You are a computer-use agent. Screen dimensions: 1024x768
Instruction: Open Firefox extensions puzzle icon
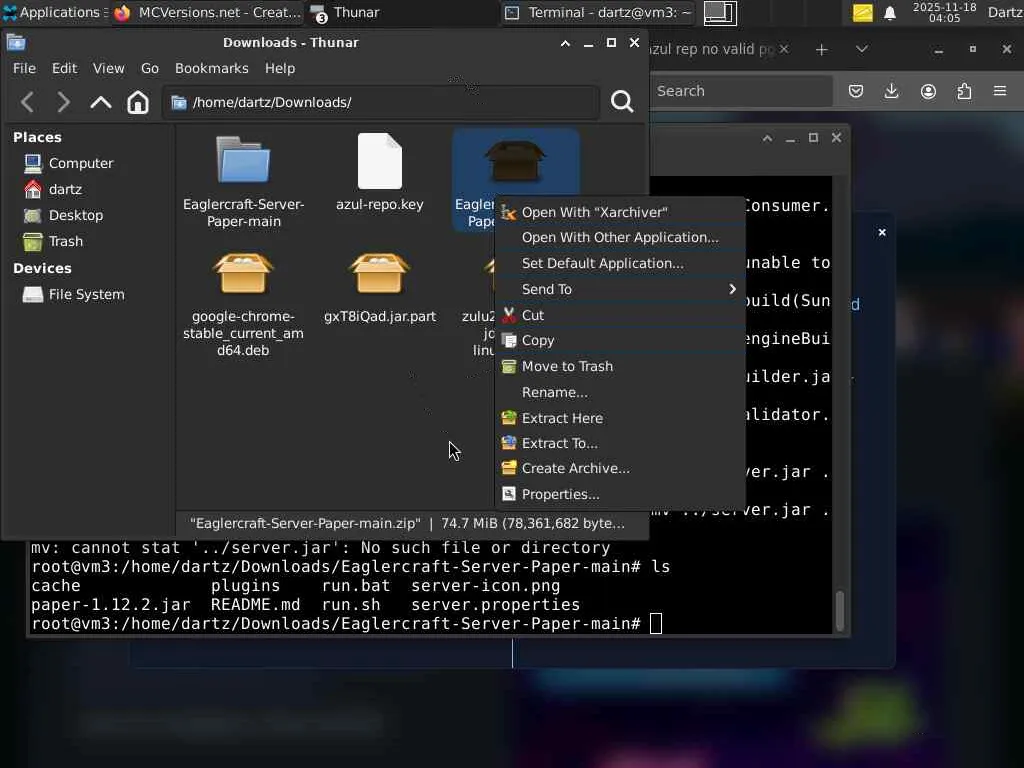[x=964, y=91]
